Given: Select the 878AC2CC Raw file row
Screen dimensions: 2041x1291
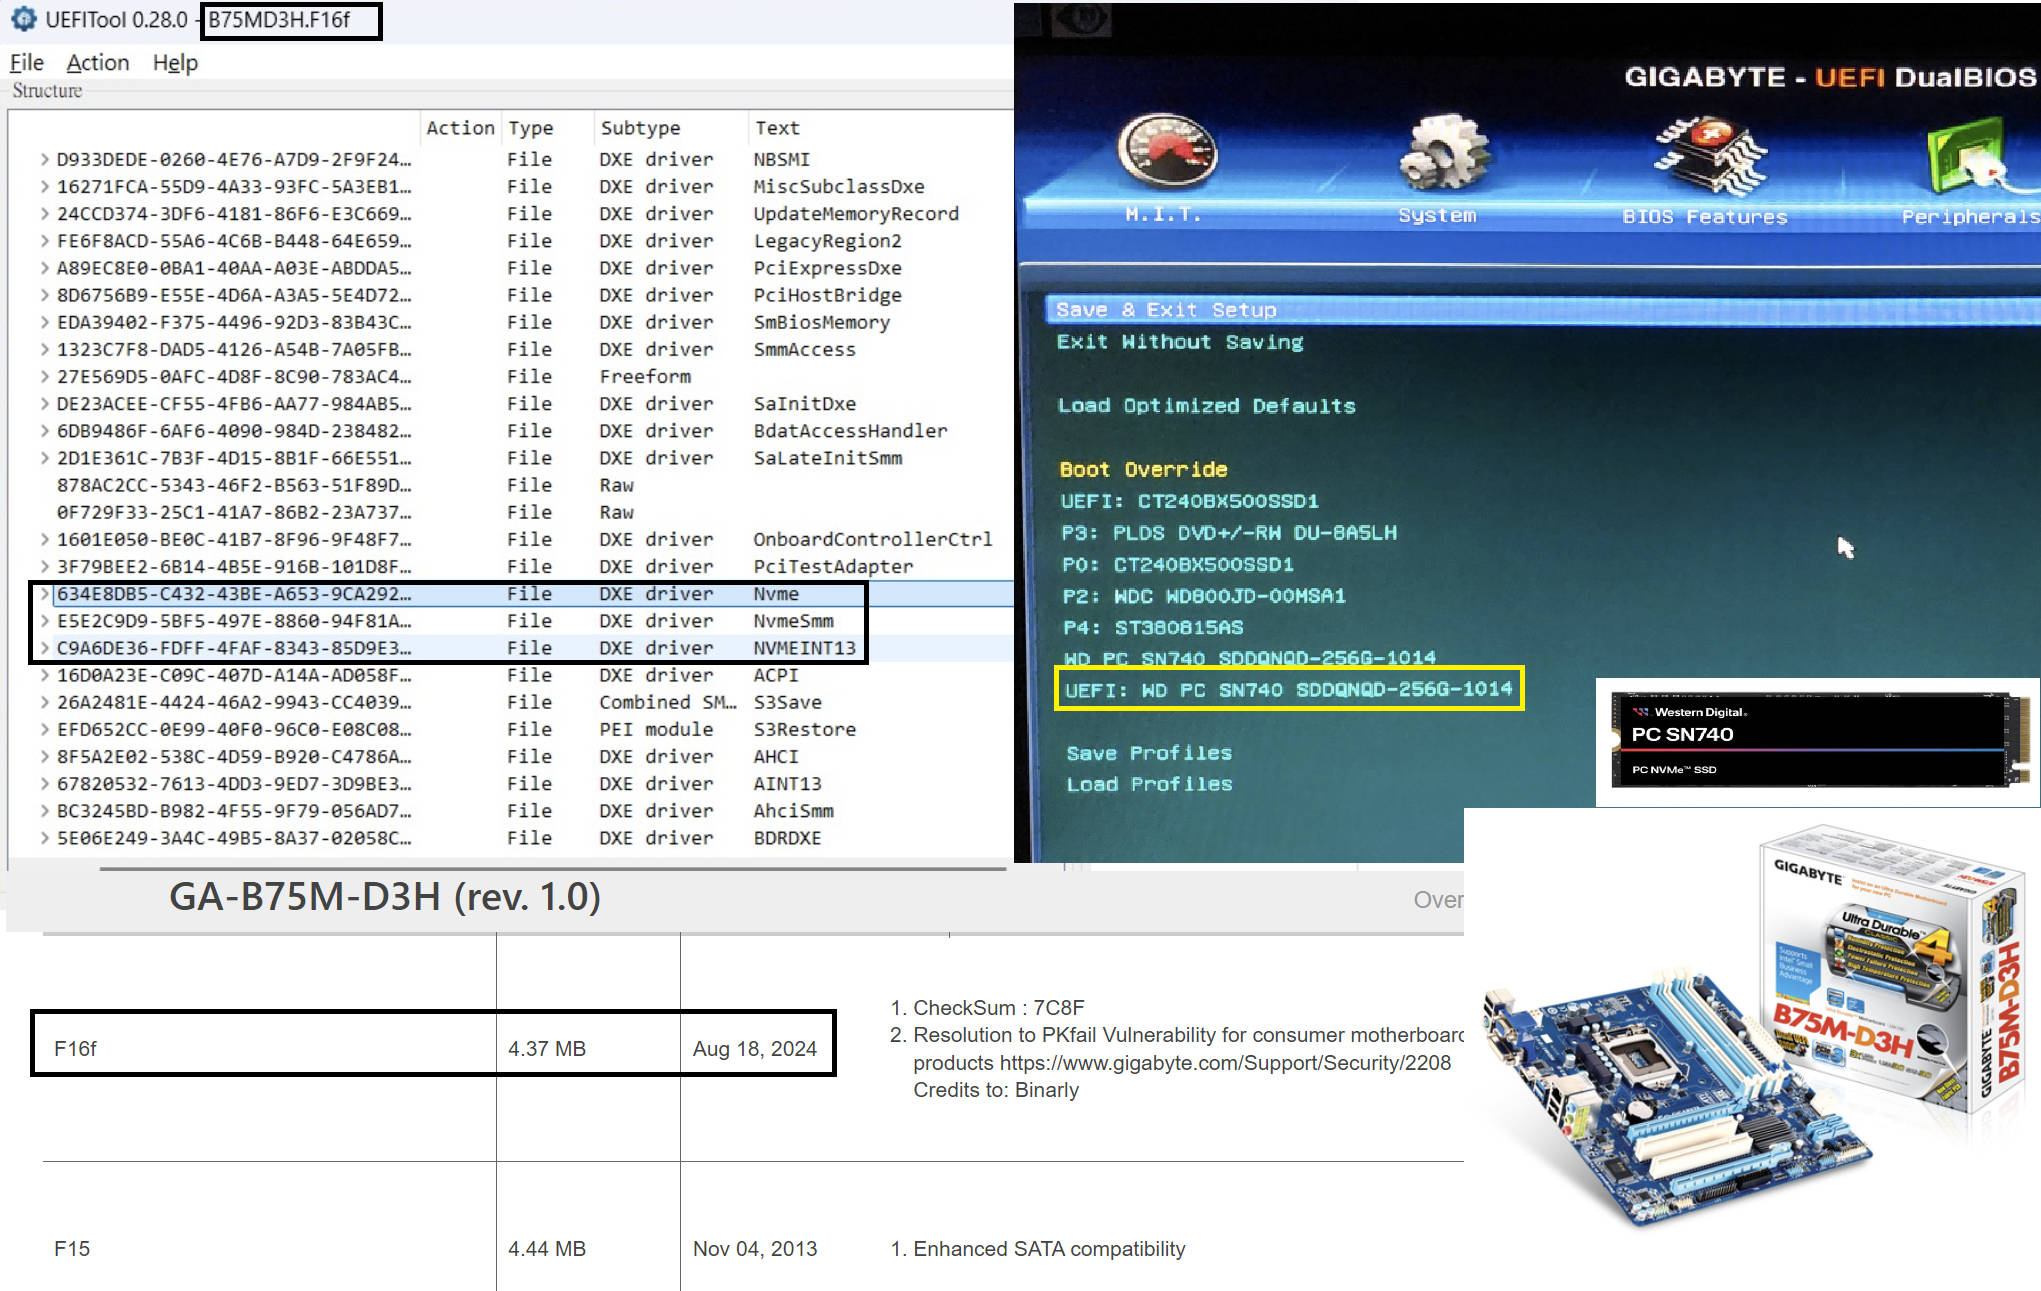Looking at the screenshot, I should tap(512, 484).
